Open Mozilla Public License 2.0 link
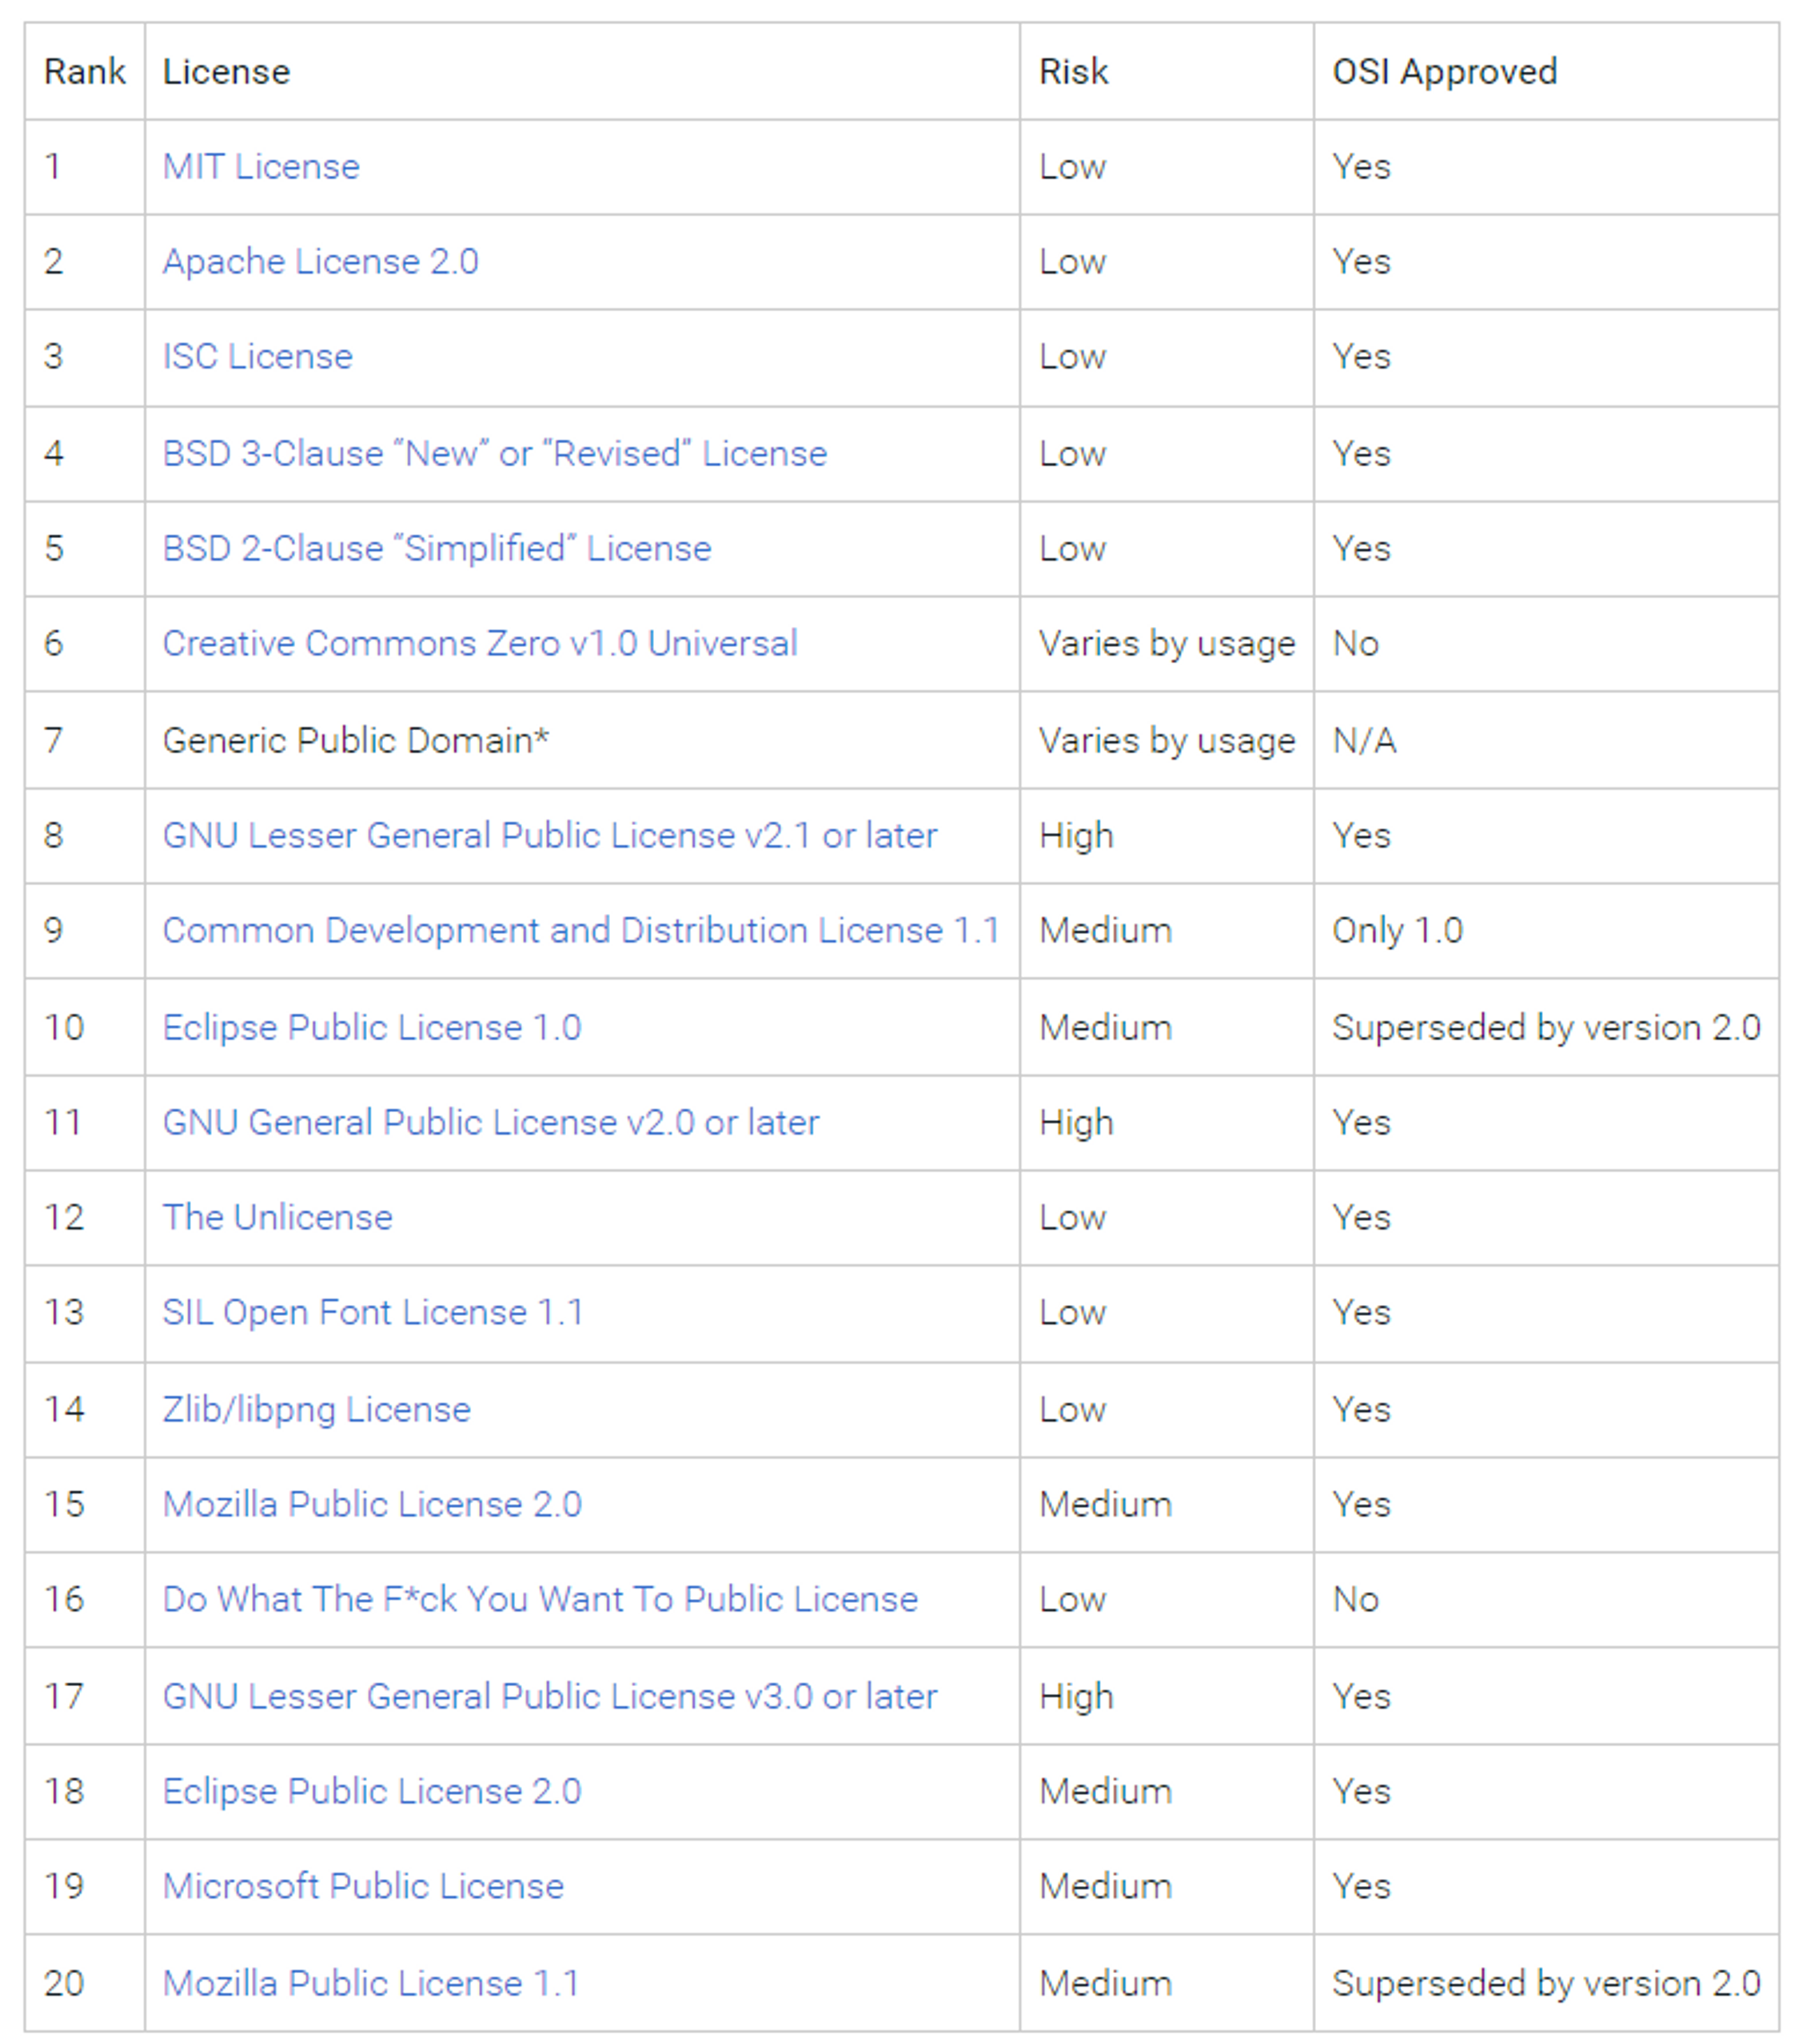Viewport: 1794px width, 2044px height. [x=372, y=1504]
